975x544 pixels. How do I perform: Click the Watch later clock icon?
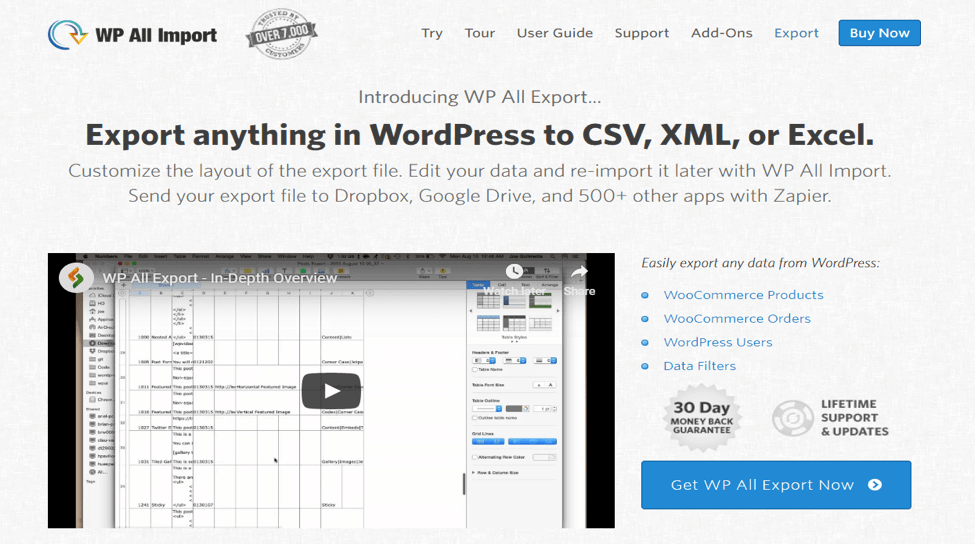click(514, 272)
